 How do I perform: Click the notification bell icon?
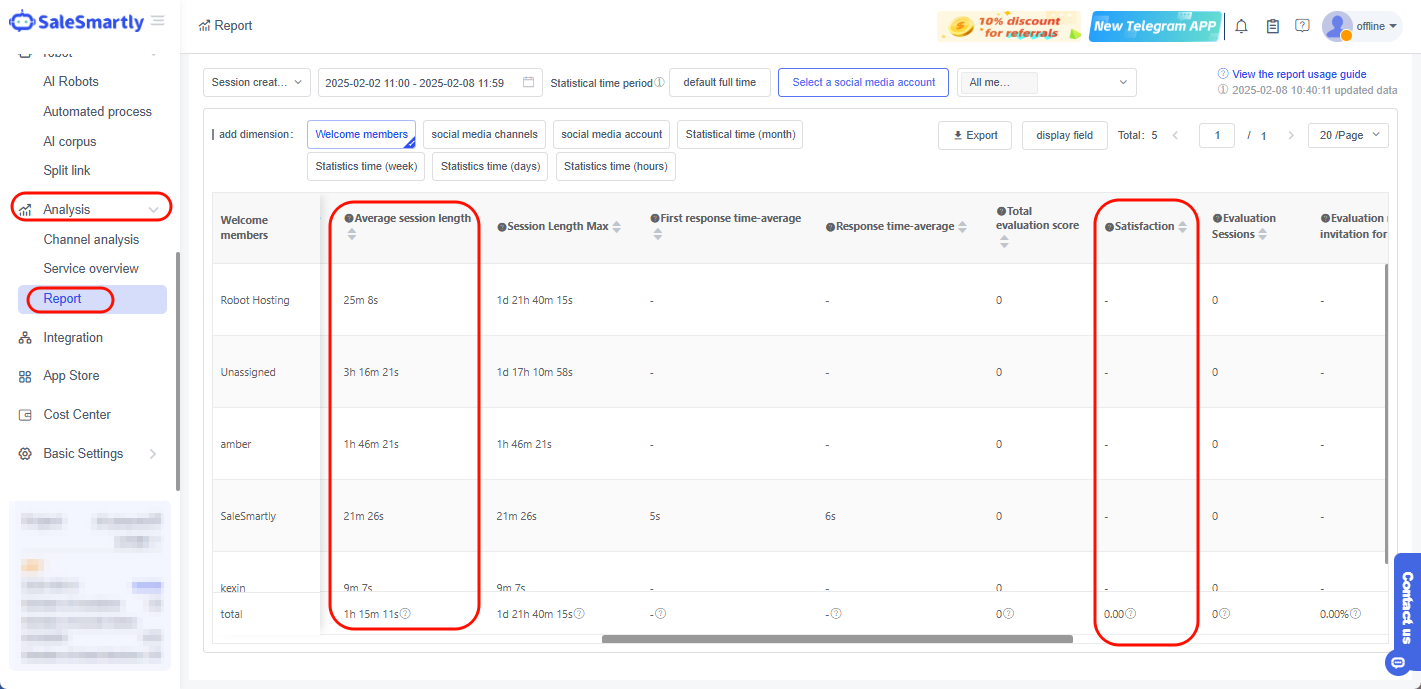pos(1241,27)
